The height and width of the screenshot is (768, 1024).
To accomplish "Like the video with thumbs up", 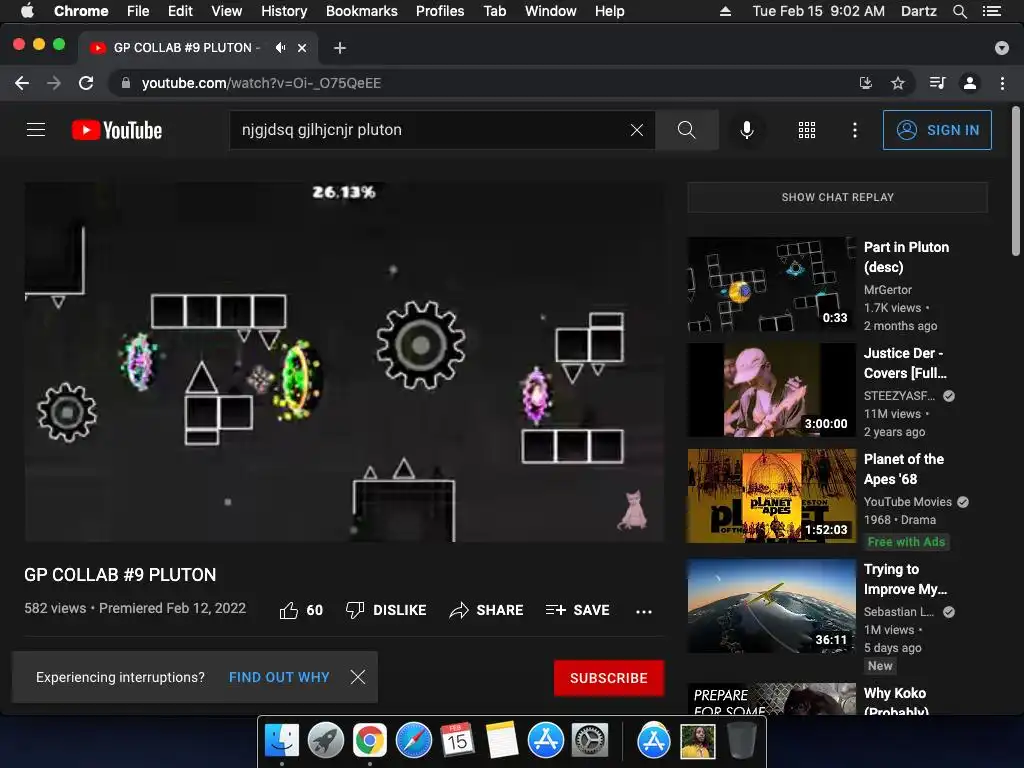I will [301, 610].
